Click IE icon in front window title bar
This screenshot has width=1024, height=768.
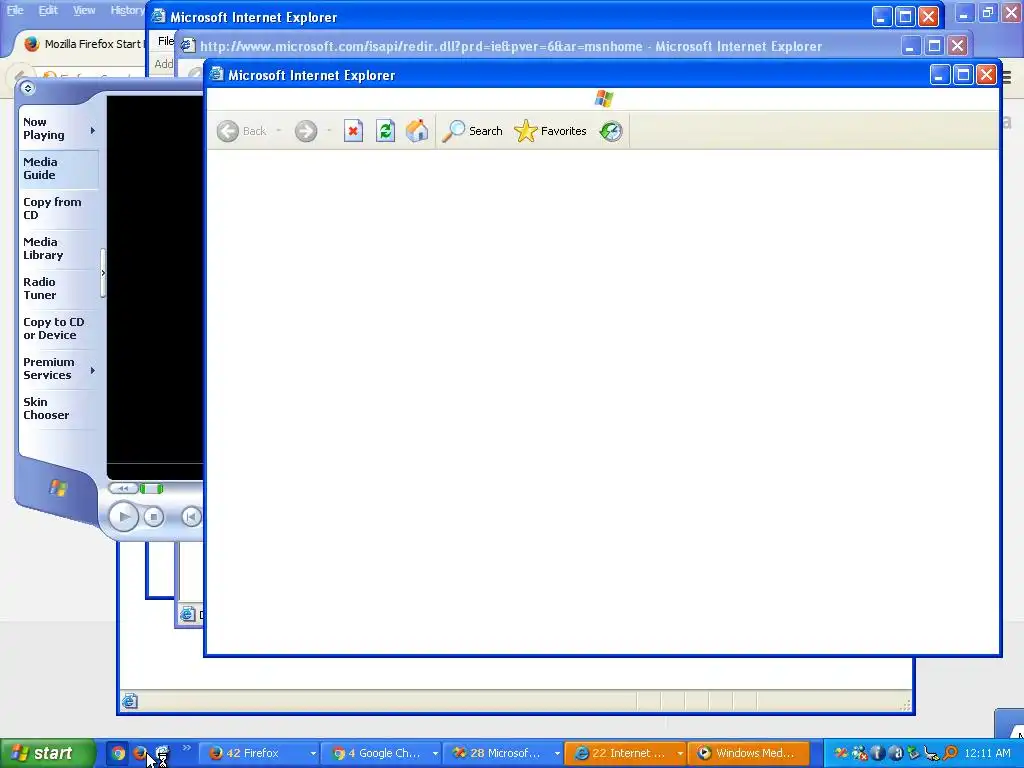(x=216, y=74)
